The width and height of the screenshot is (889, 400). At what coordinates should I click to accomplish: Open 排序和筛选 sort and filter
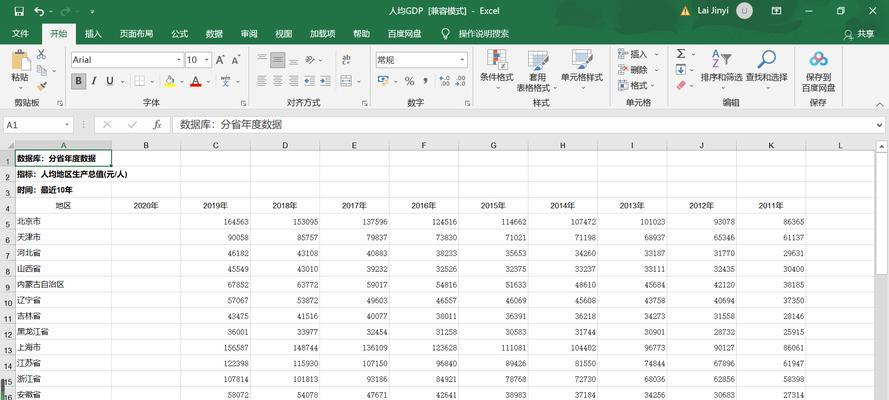point(721,68)
